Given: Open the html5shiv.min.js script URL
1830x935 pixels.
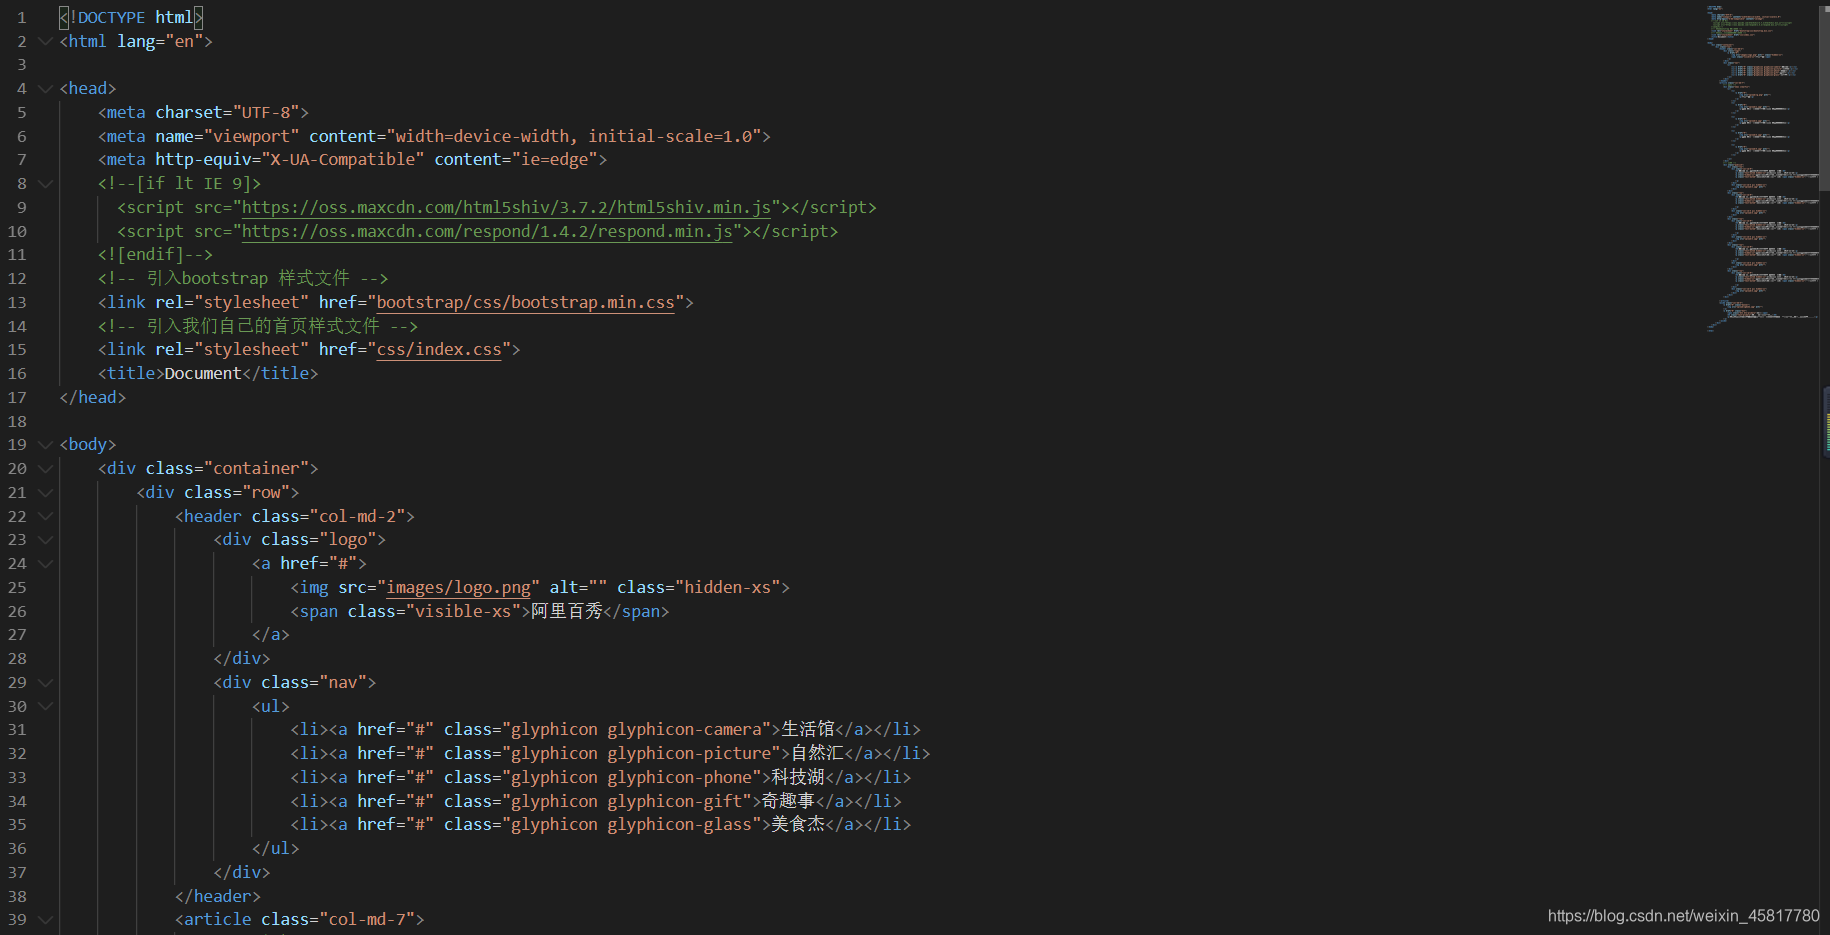Looking at the screenshot, I should tap(506, 207).
